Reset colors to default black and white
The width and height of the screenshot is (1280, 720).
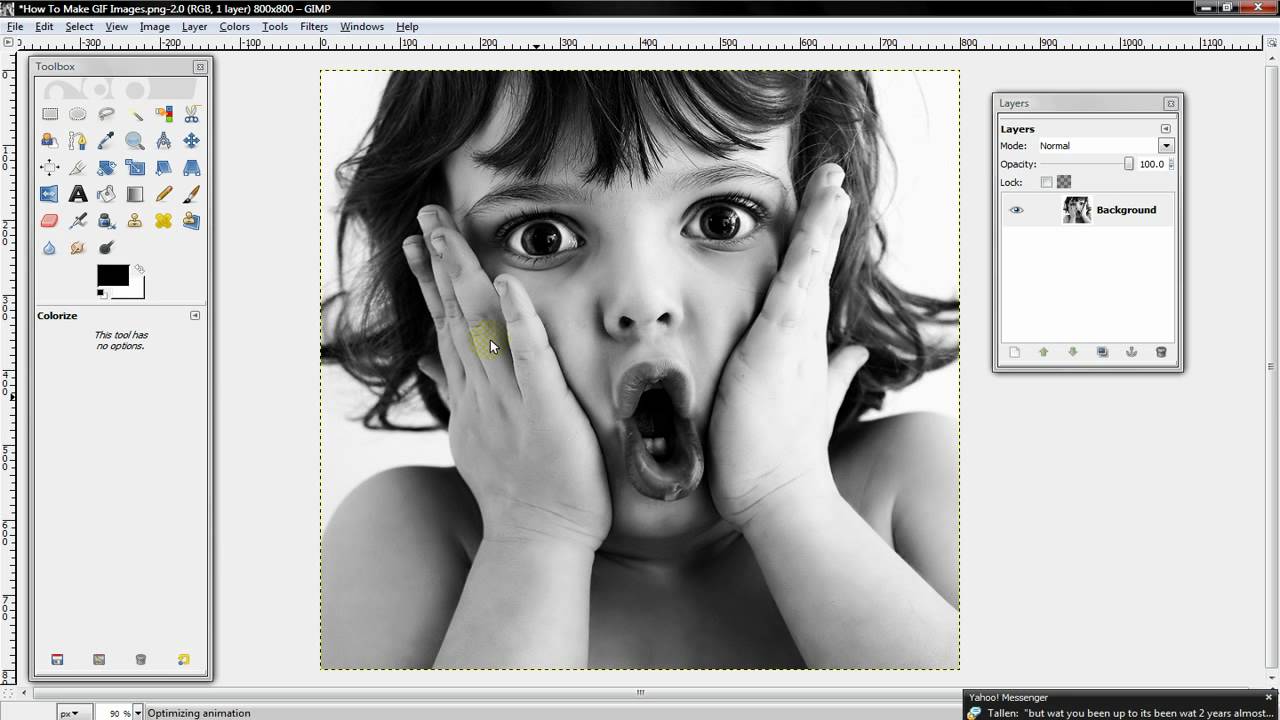pos(101,293)
